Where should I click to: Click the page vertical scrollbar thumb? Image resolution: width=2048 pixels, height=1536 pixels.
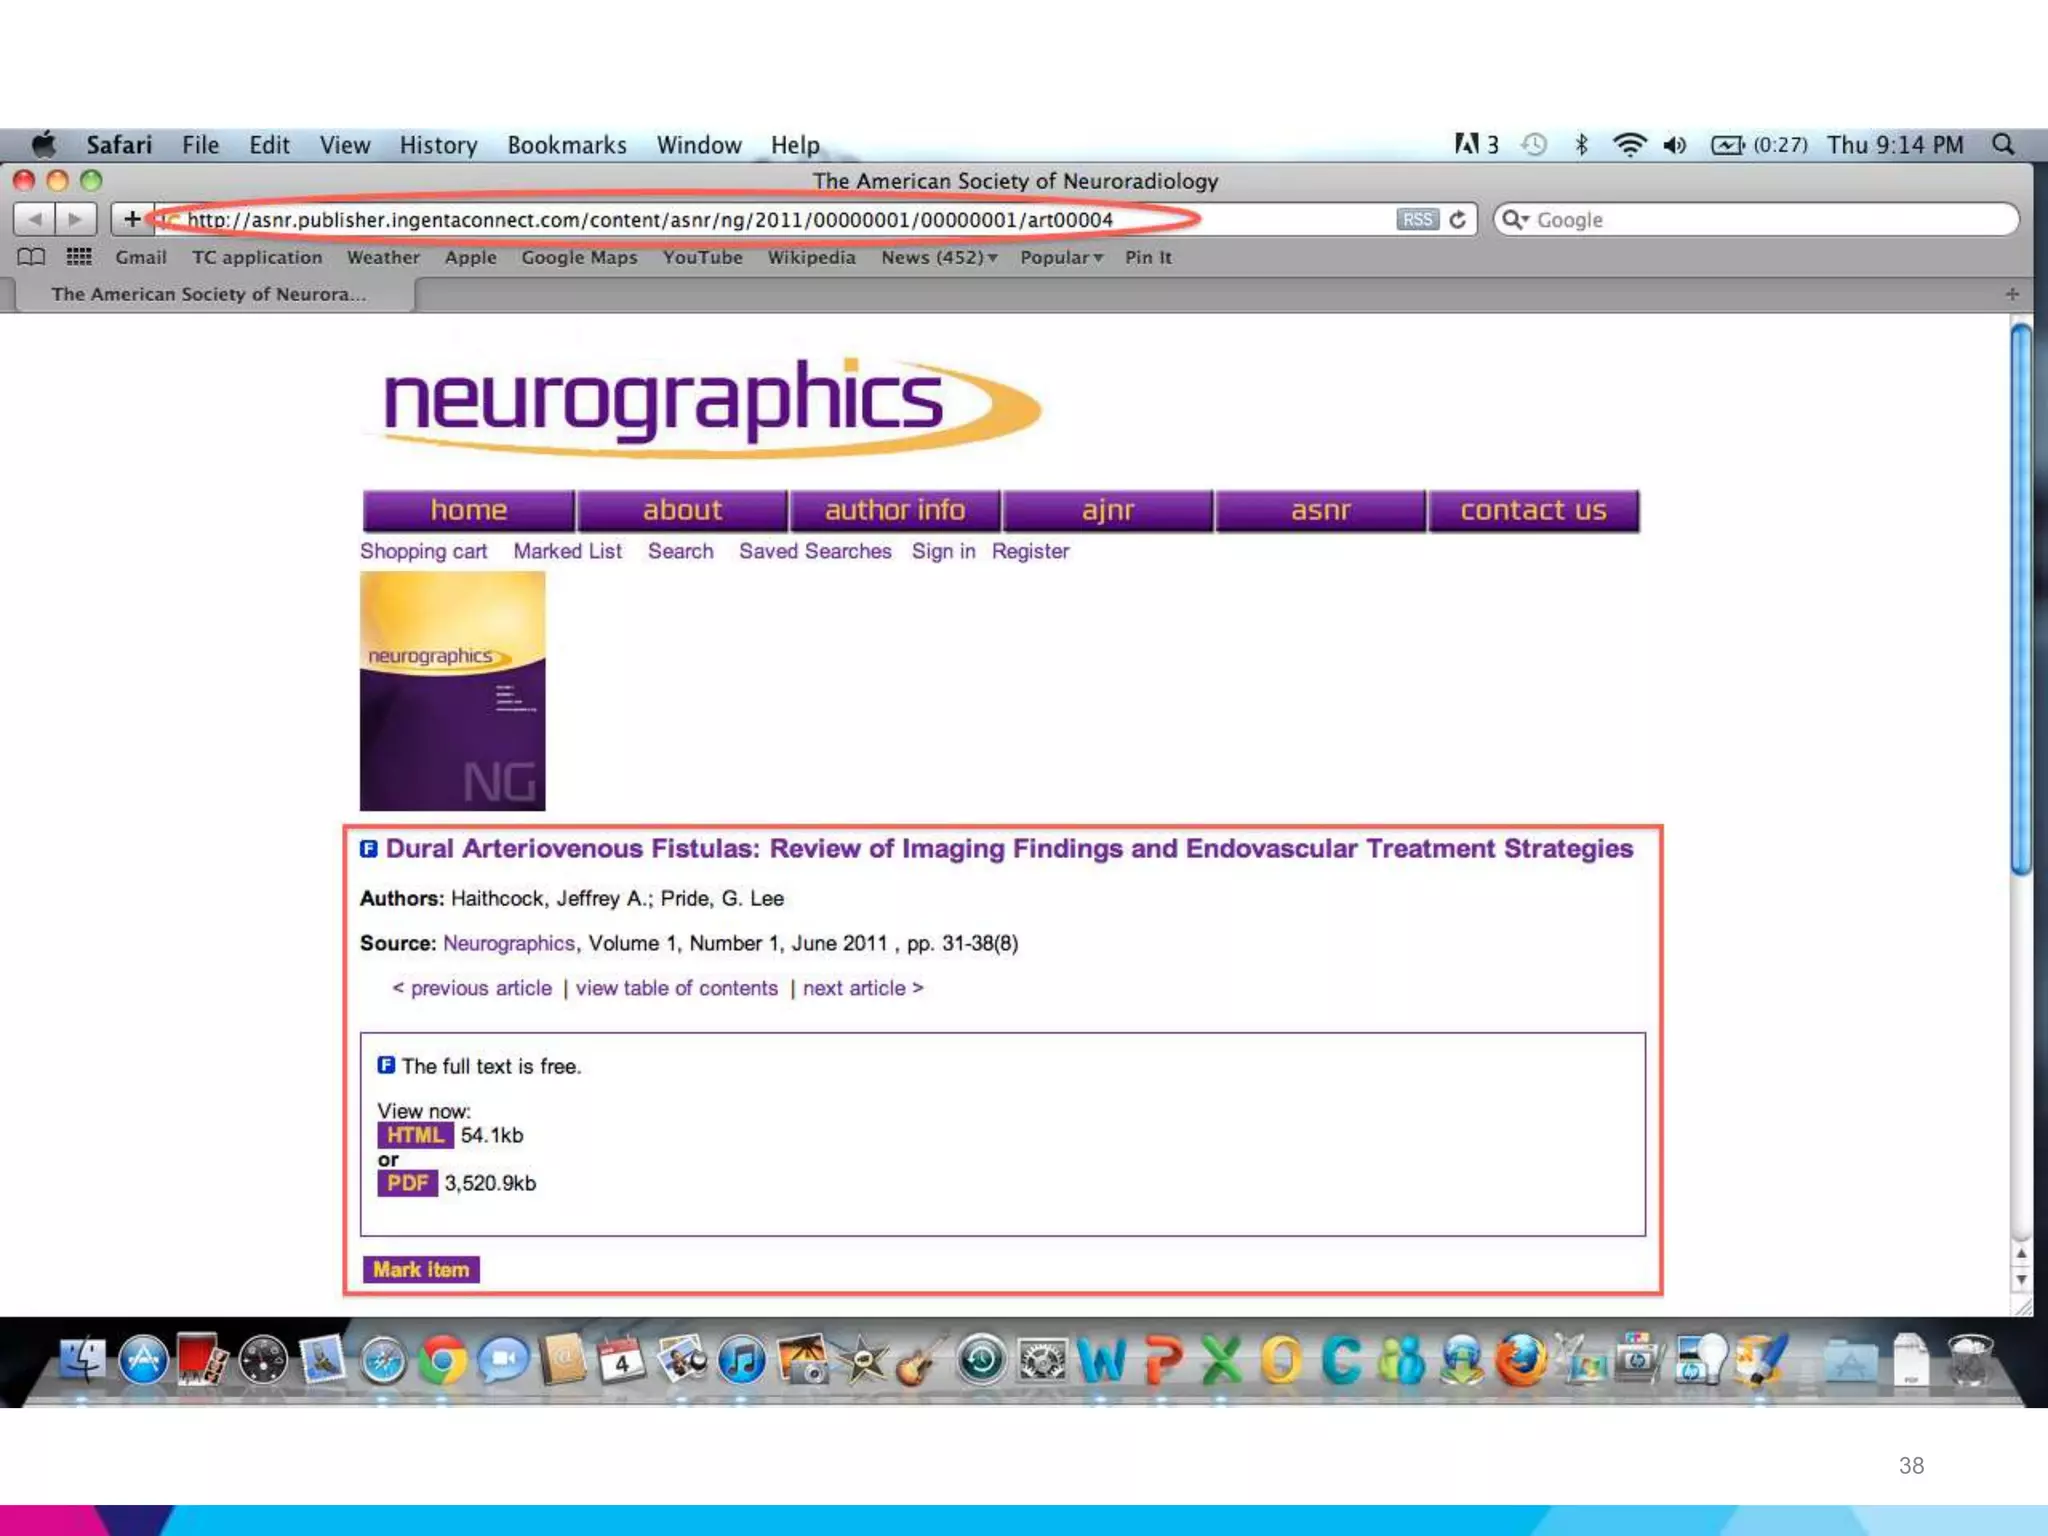[2021, 600]
